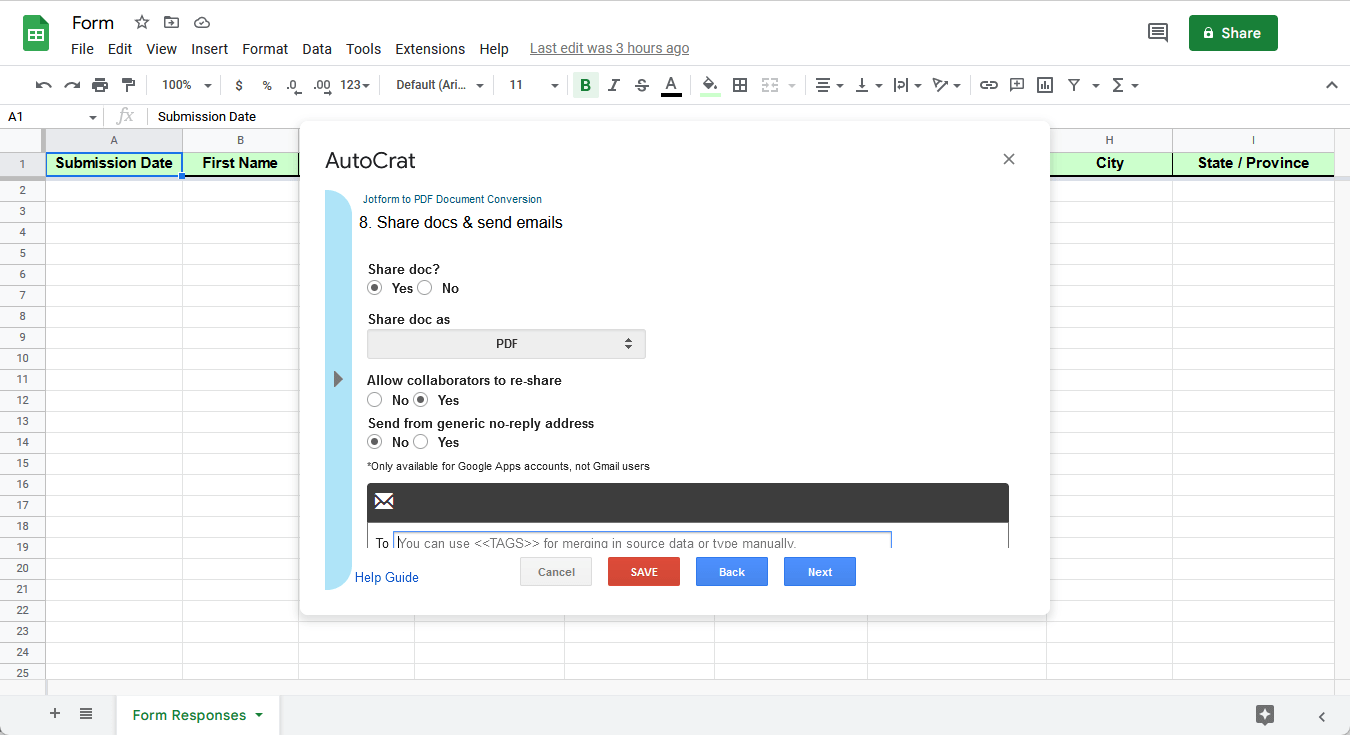Open the text rotation dropdown

point(946,85)
